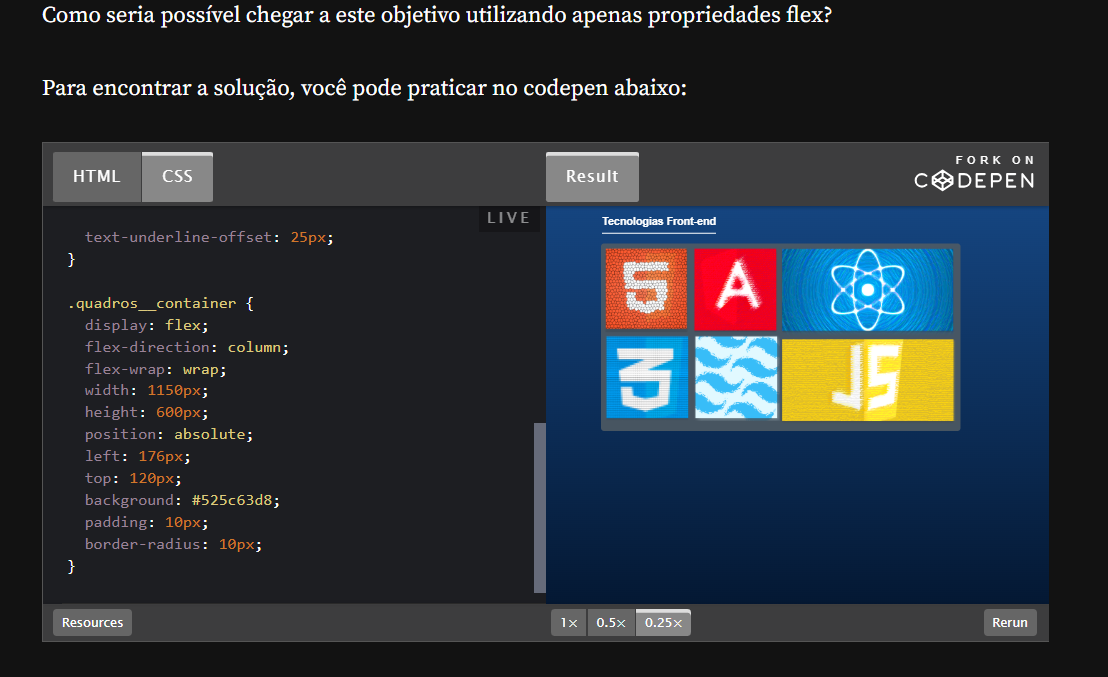Set preview zoom to 0.5×
This screenshot has width=1108, height=677.
[x=611, y=623]
